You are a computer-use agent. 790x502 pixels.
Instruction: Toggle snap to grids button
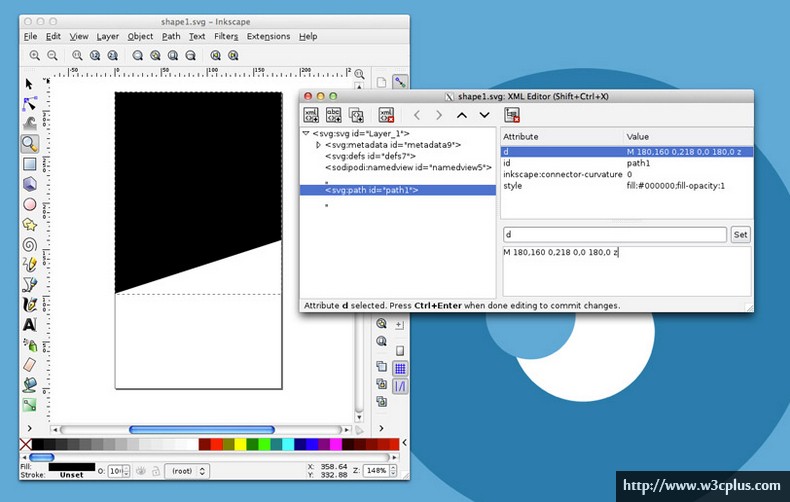400,369
